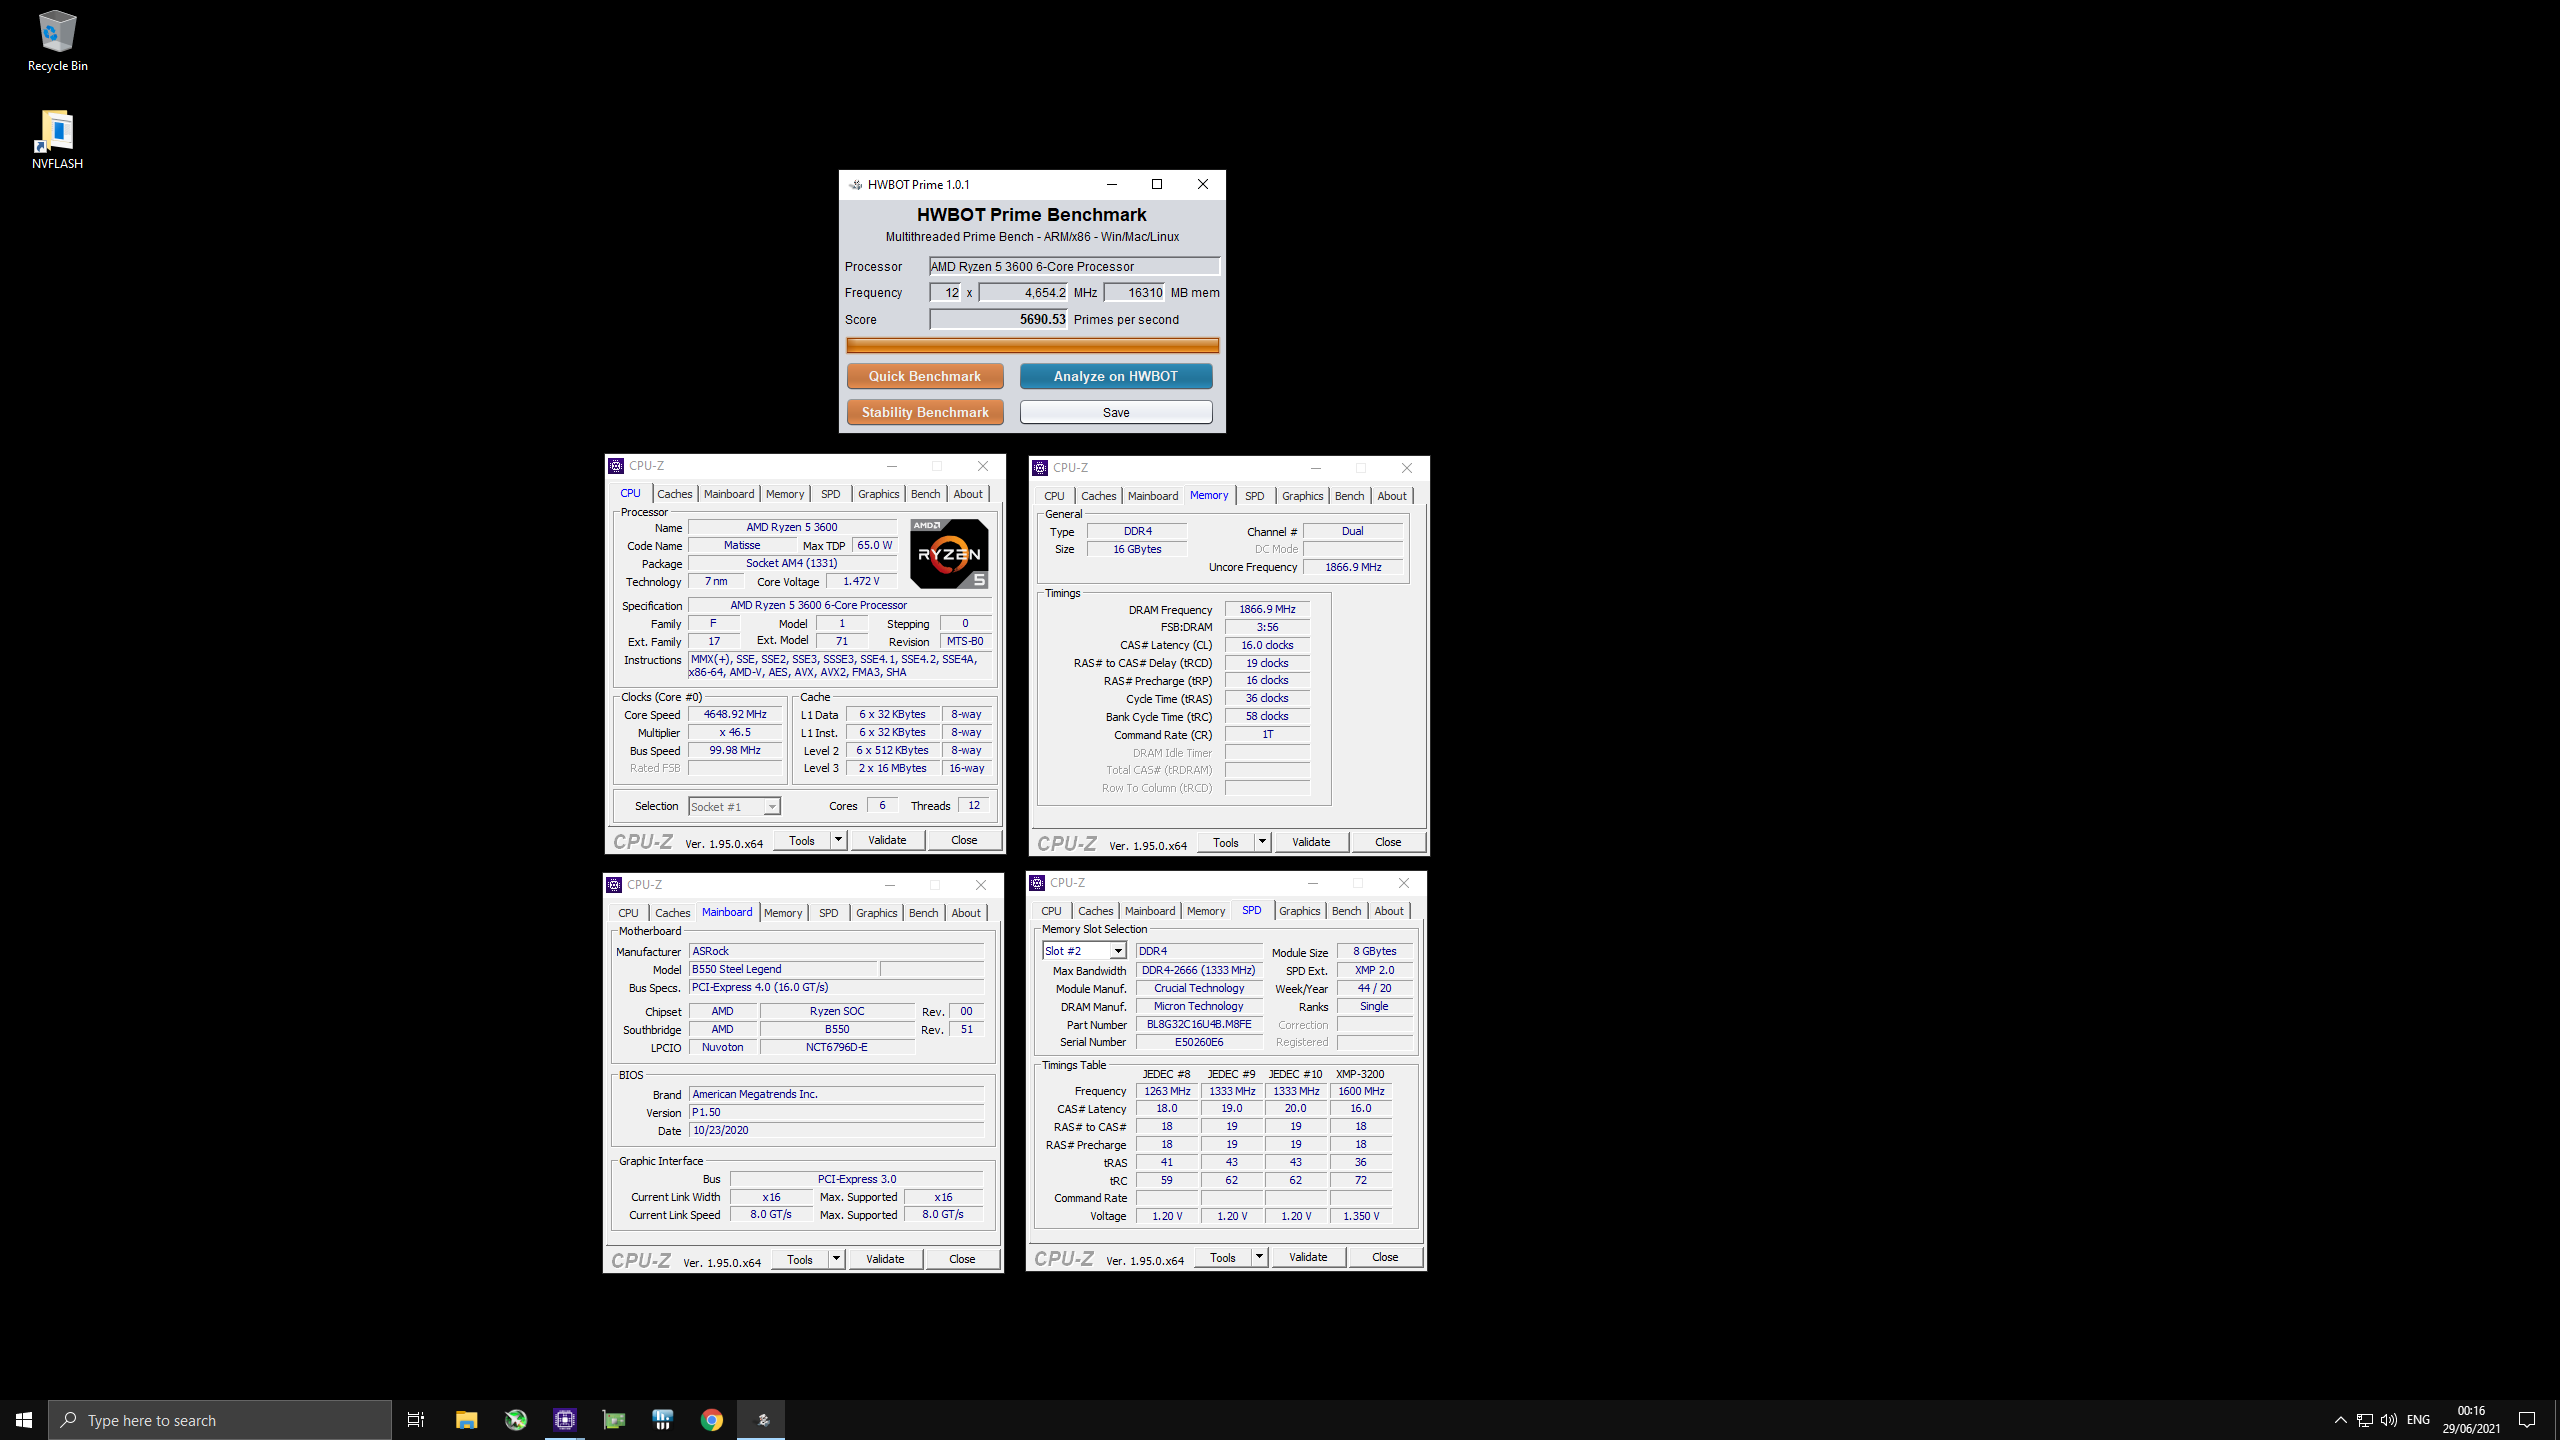
Task: Expand Tools arrow in CPU-Z SPD window
Action: click(1259, 1257)
